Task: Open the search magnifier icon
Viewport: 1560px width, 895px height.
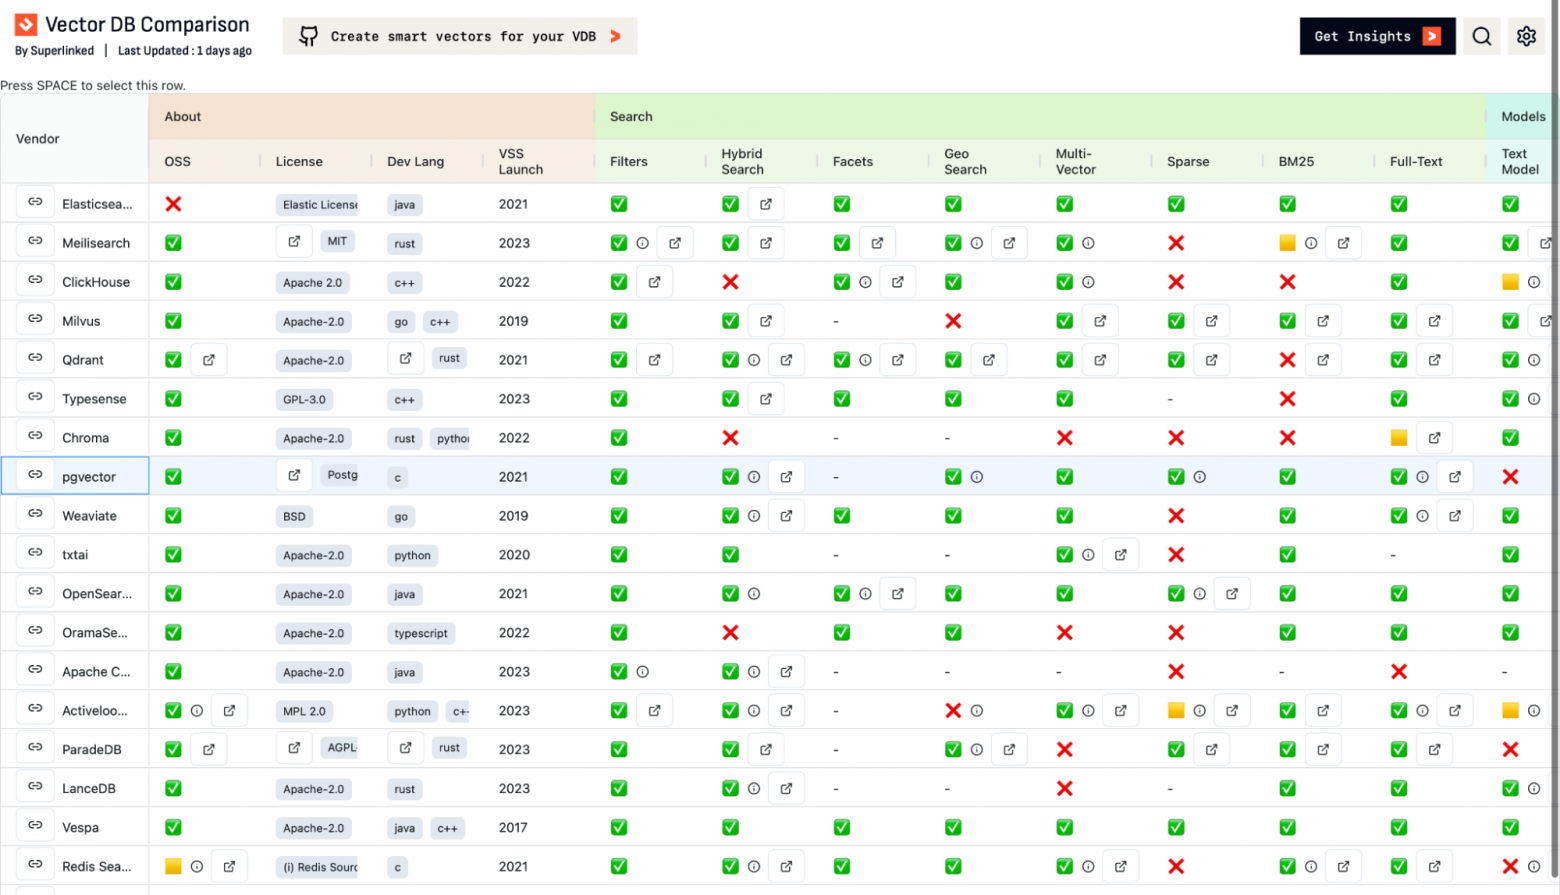Action: click(1482, 36)
